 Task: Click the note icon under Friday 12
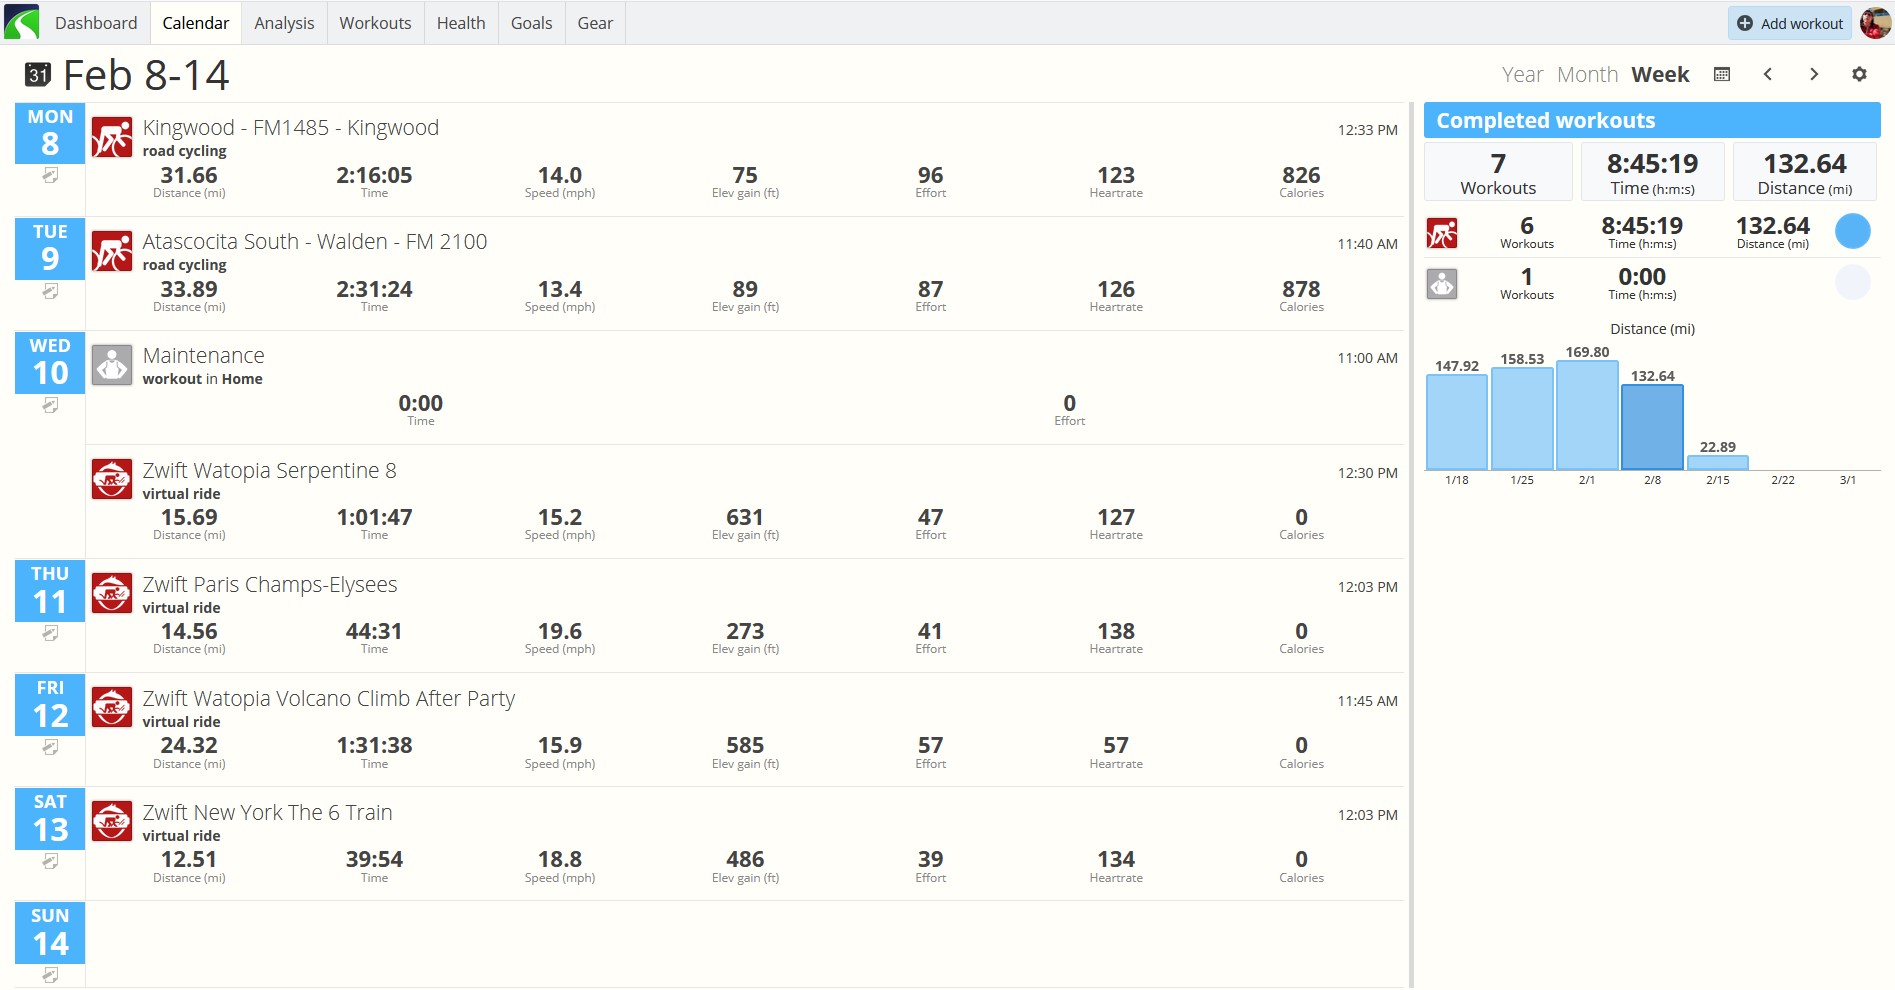pos(50,747)
